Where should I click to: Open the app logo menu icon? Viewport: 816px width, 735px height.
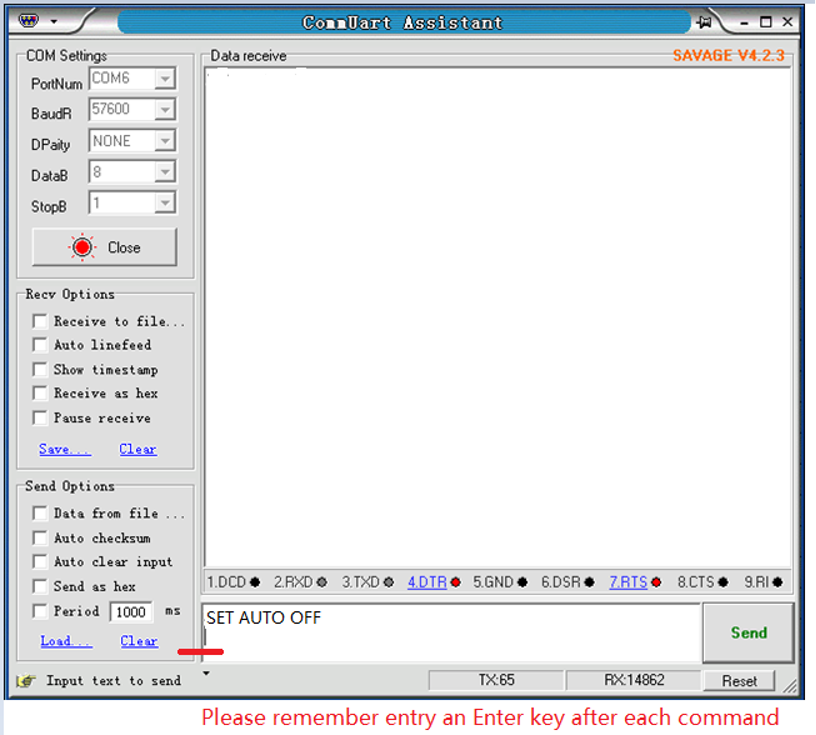(29, 21)
